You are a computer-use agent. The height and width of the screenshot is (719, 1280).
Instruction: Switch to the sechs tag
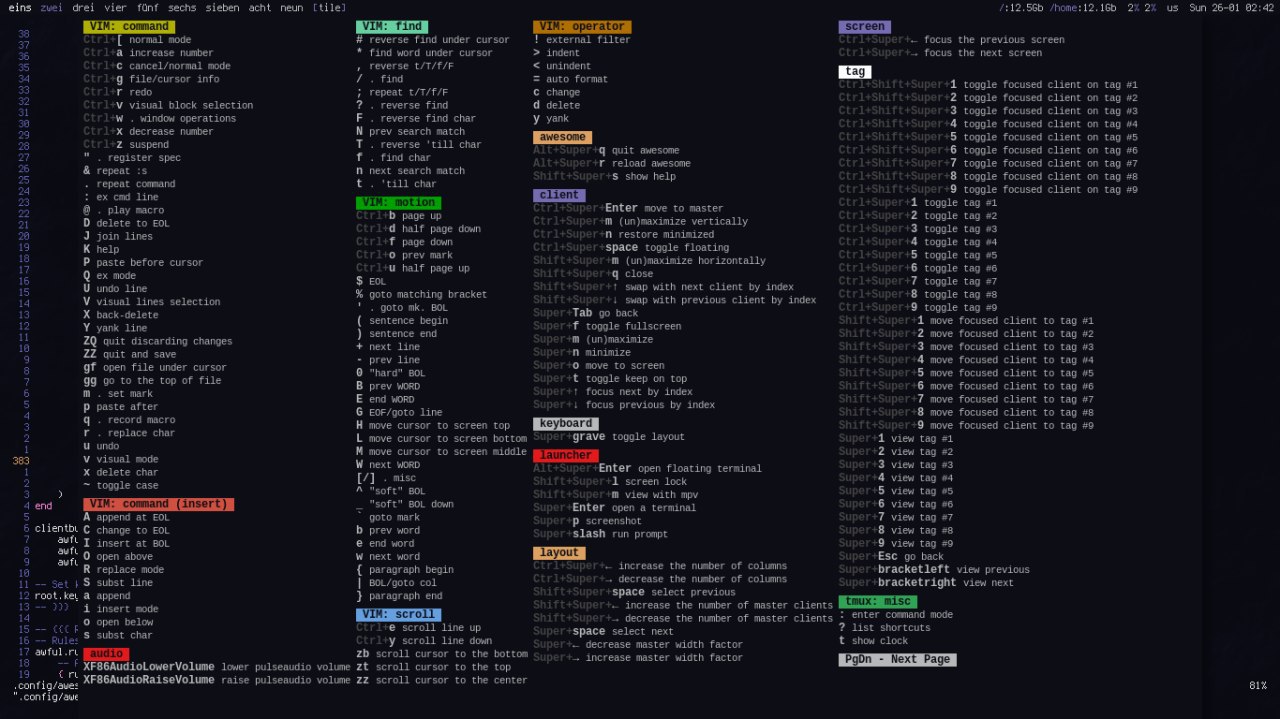tap(182, 8)
